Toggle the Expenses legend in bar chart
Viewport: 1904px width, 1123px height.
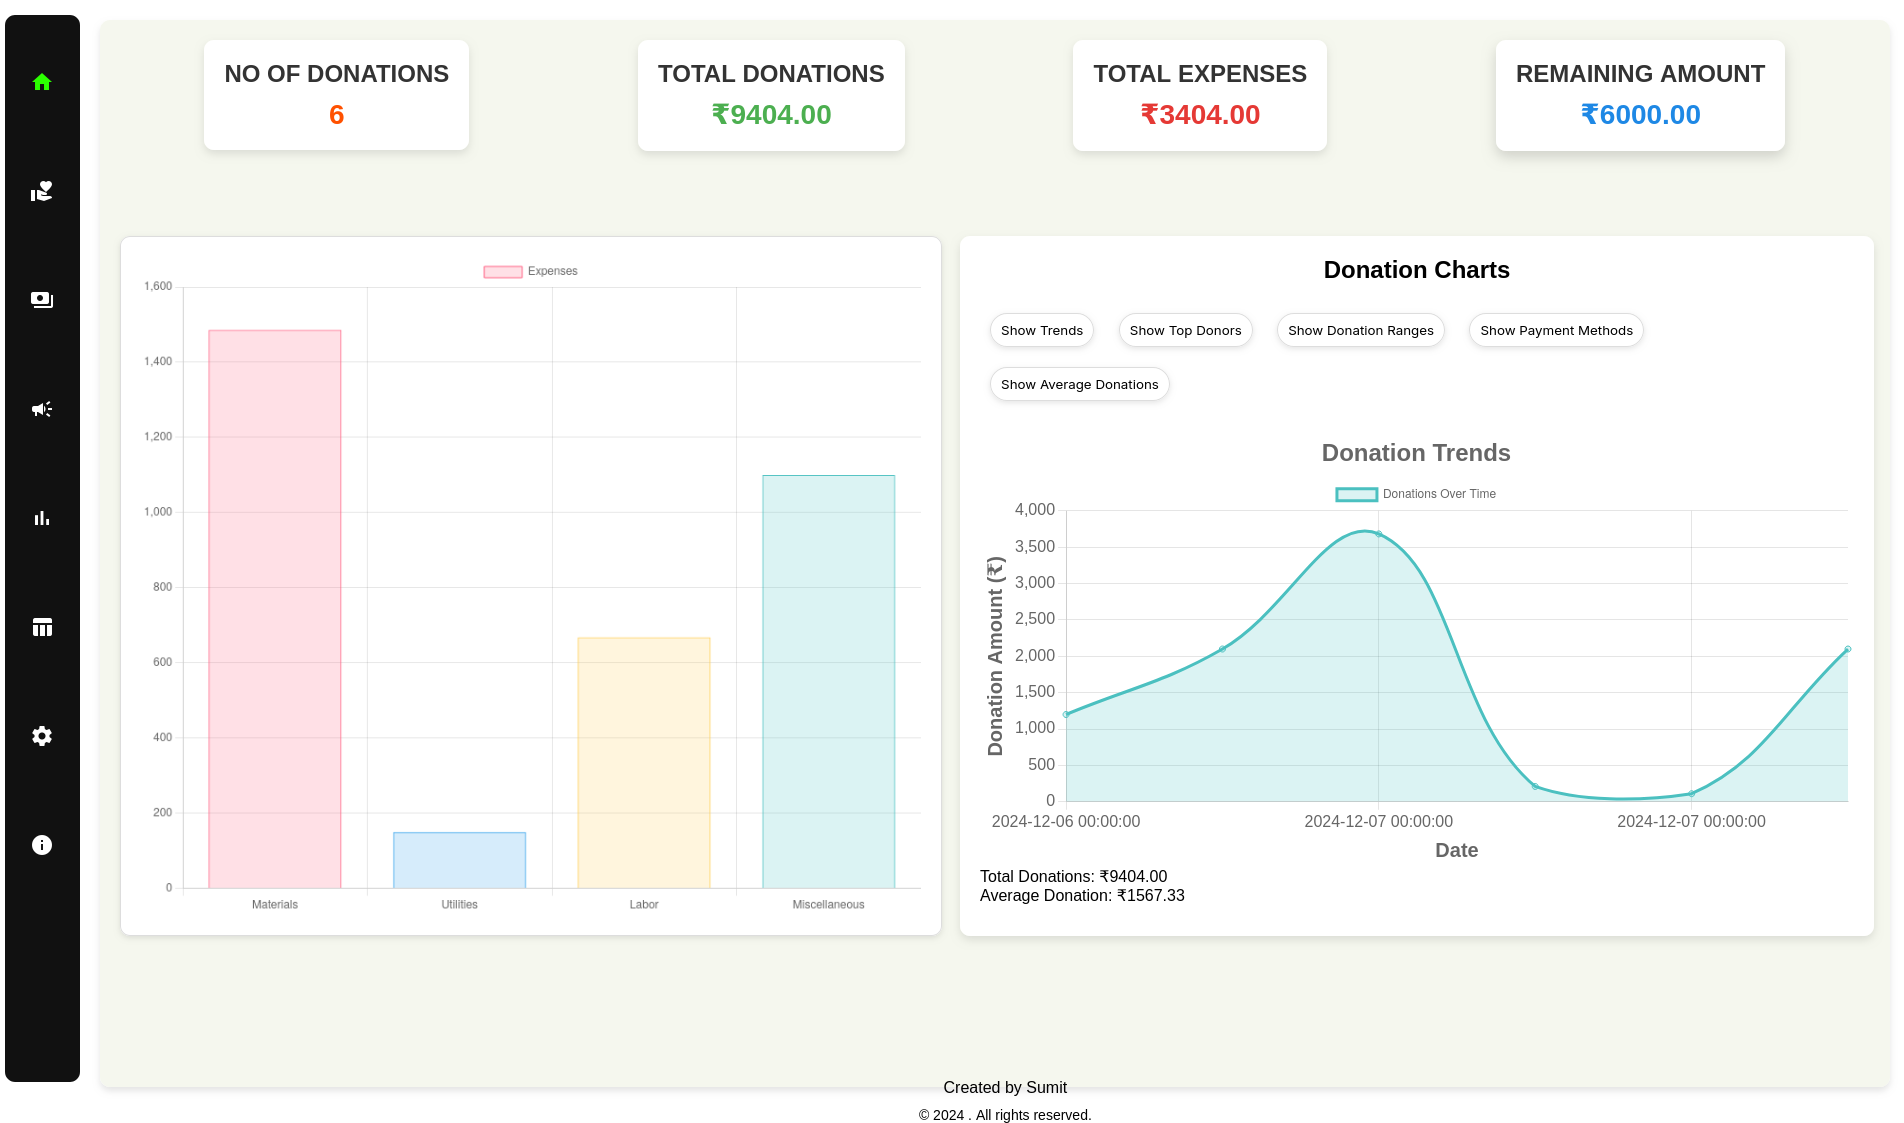coord(531,271)
